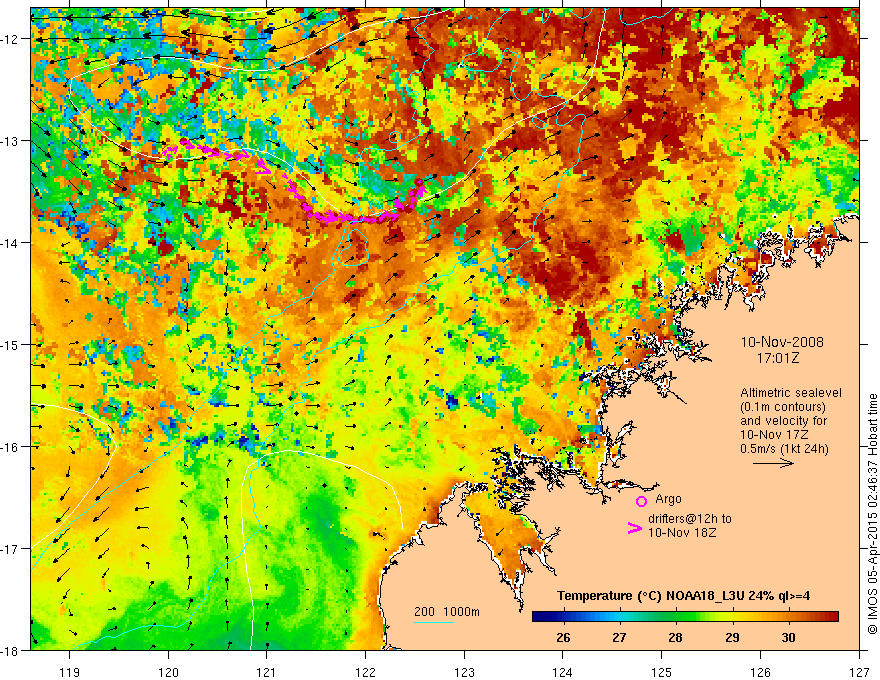Viewport: 880px width, 680px height.
Task: Click the magenta drifter arrowhead legend symbol
Action: click(x=634, y=528)
